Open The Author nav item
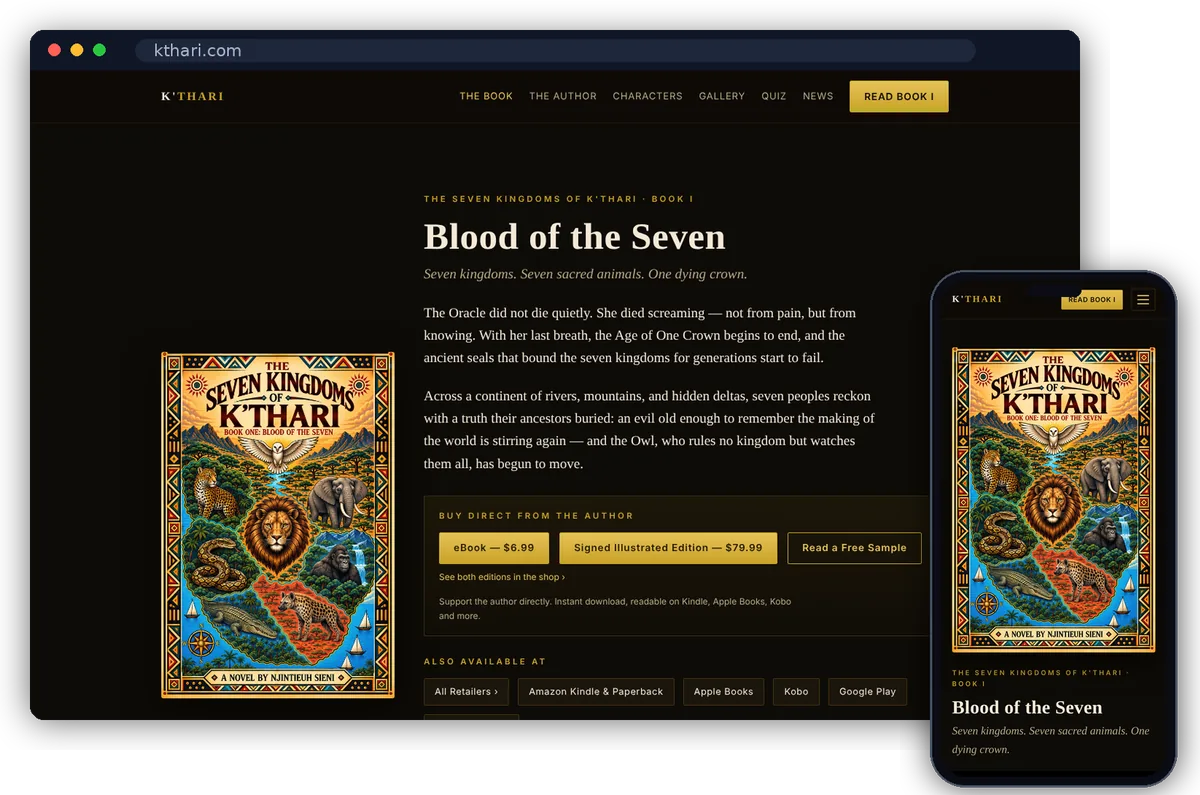1200x795 pixels. (x=563, y=96)
